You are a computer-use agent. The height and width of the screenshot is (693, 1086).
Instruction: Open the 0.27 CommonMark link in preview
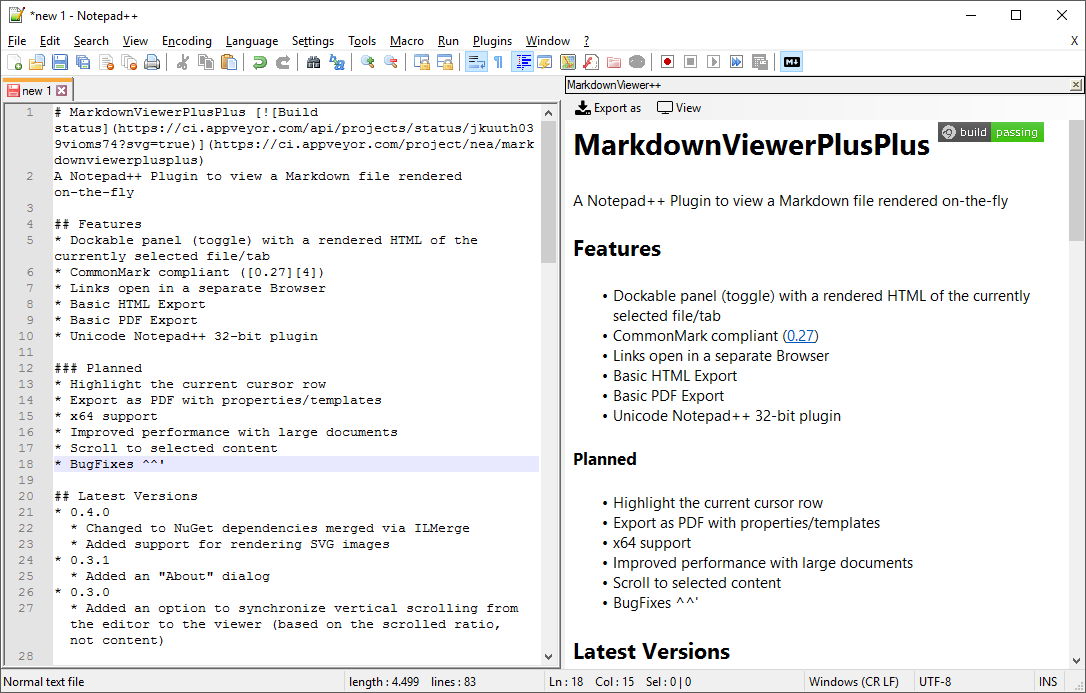pyautogui.click(x=800, y=336)
